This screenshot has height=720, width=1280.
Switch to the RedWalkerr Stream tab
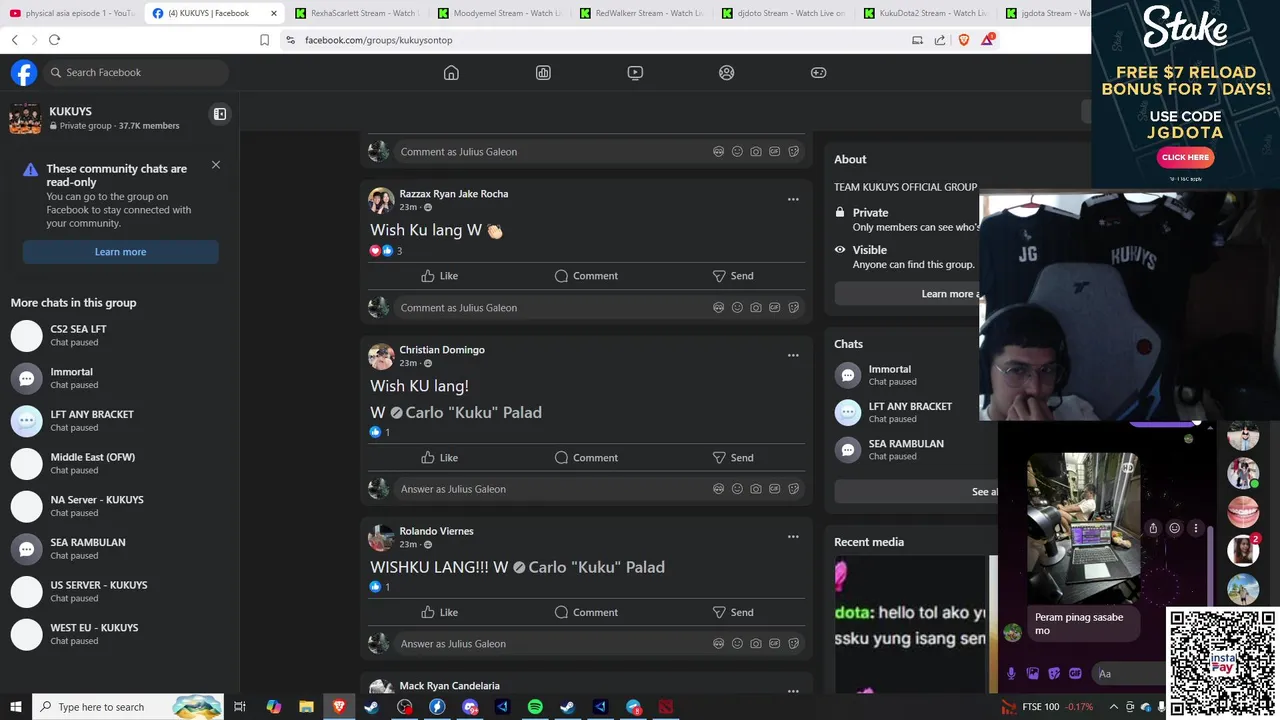coord(640,13)
